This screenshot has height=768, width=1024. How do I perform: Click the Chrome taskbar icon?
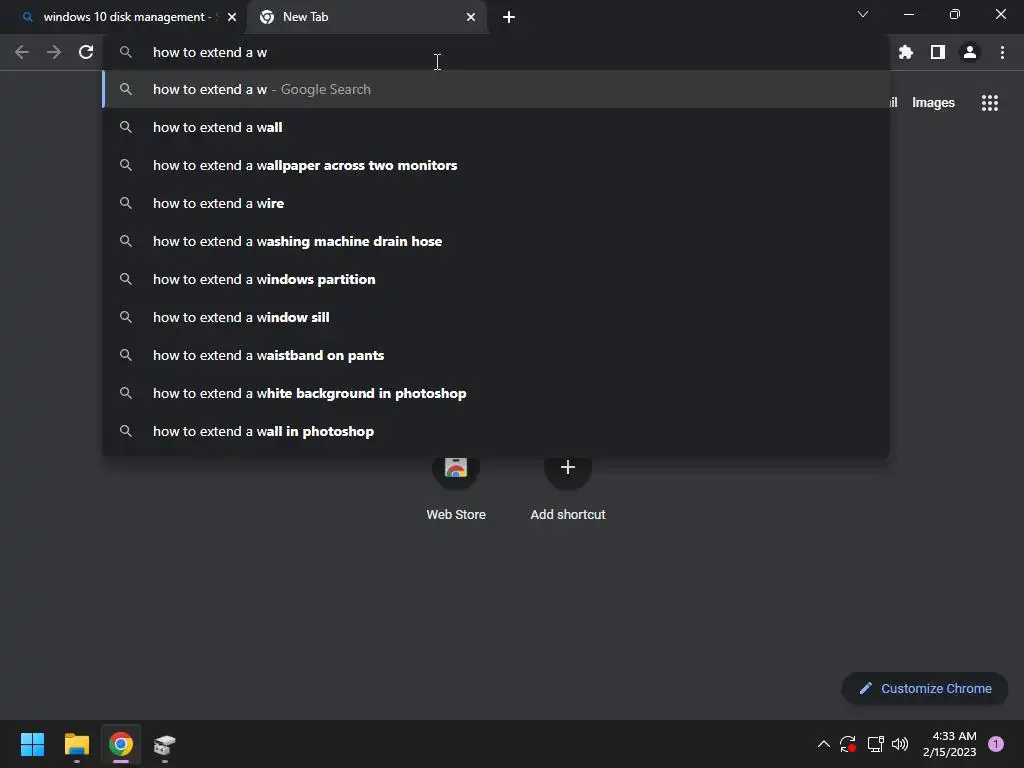point(121,744)
